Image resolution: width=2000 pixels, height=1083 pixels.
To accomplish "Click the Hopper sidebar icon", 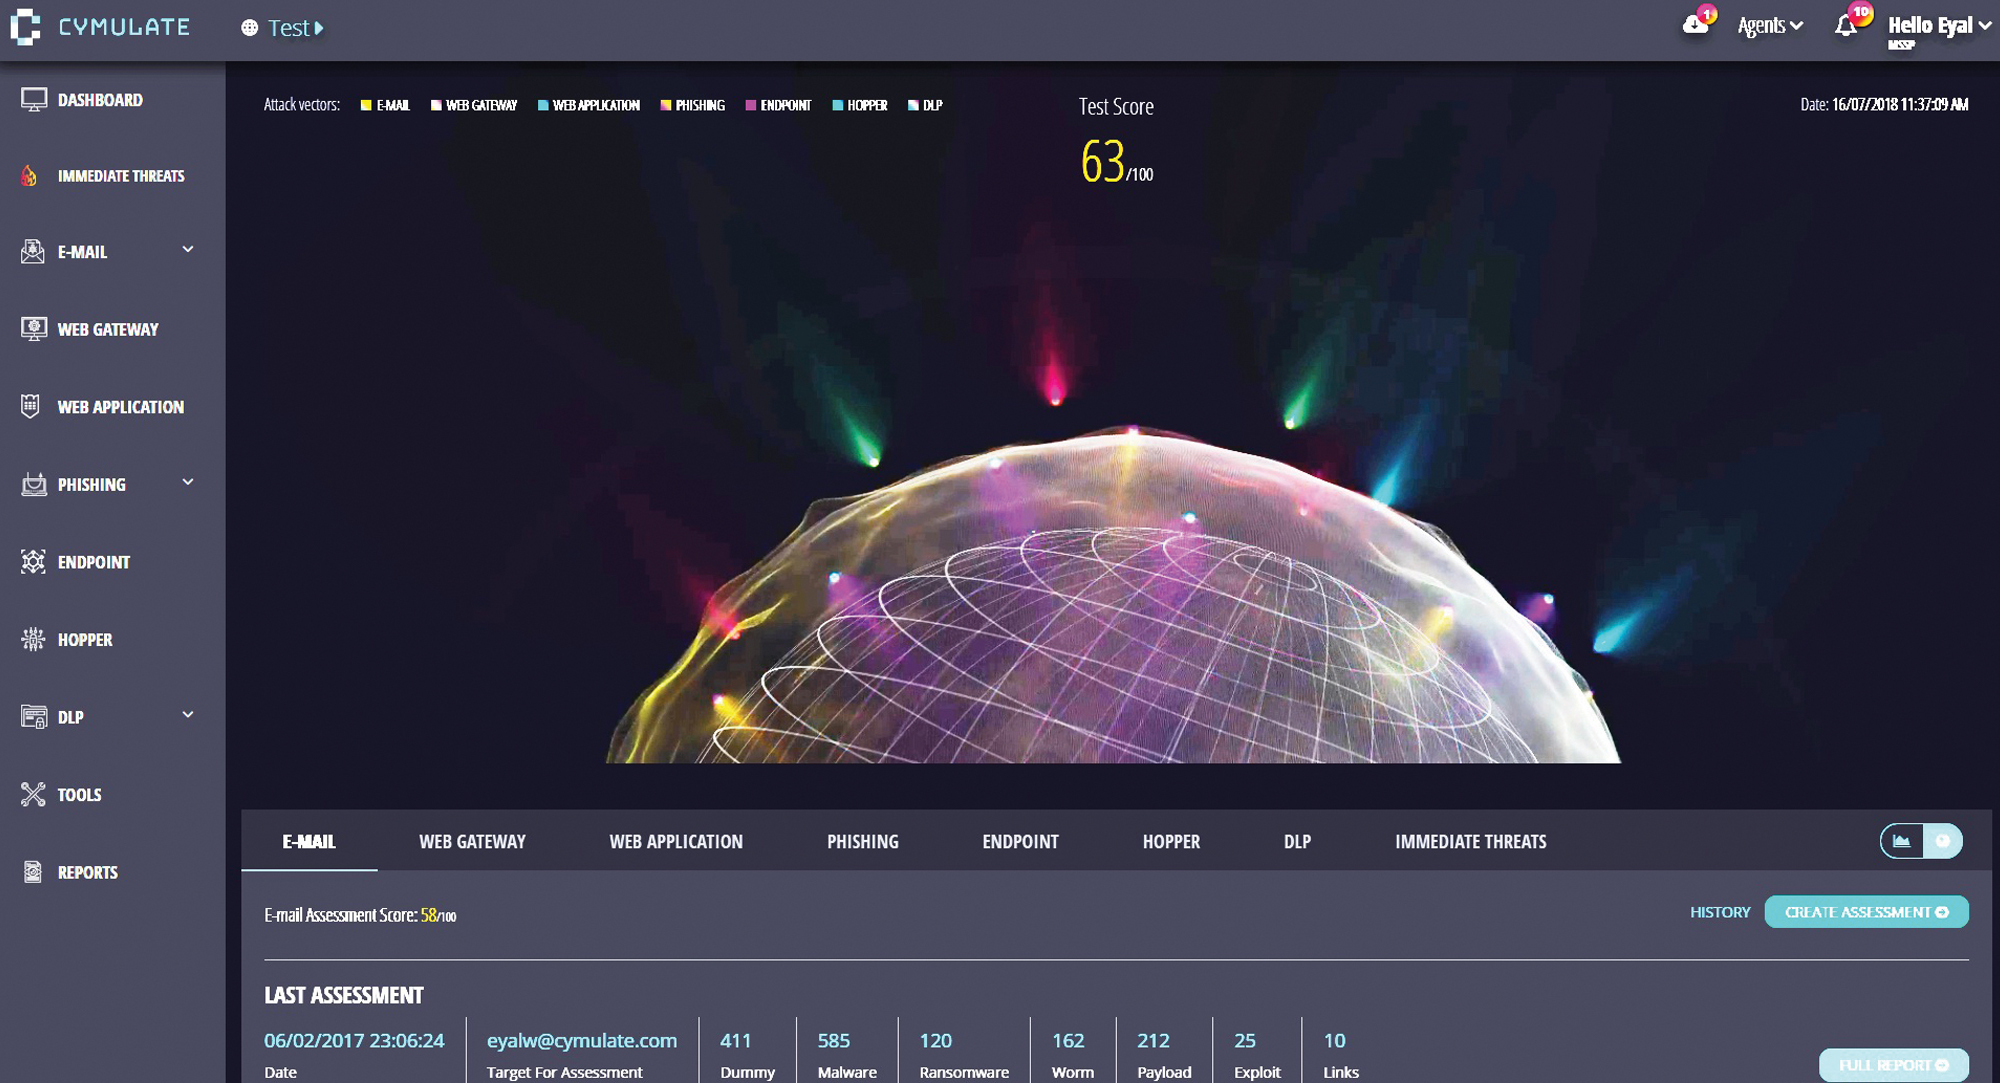I will pyautogui.click(x=33, y=639).
